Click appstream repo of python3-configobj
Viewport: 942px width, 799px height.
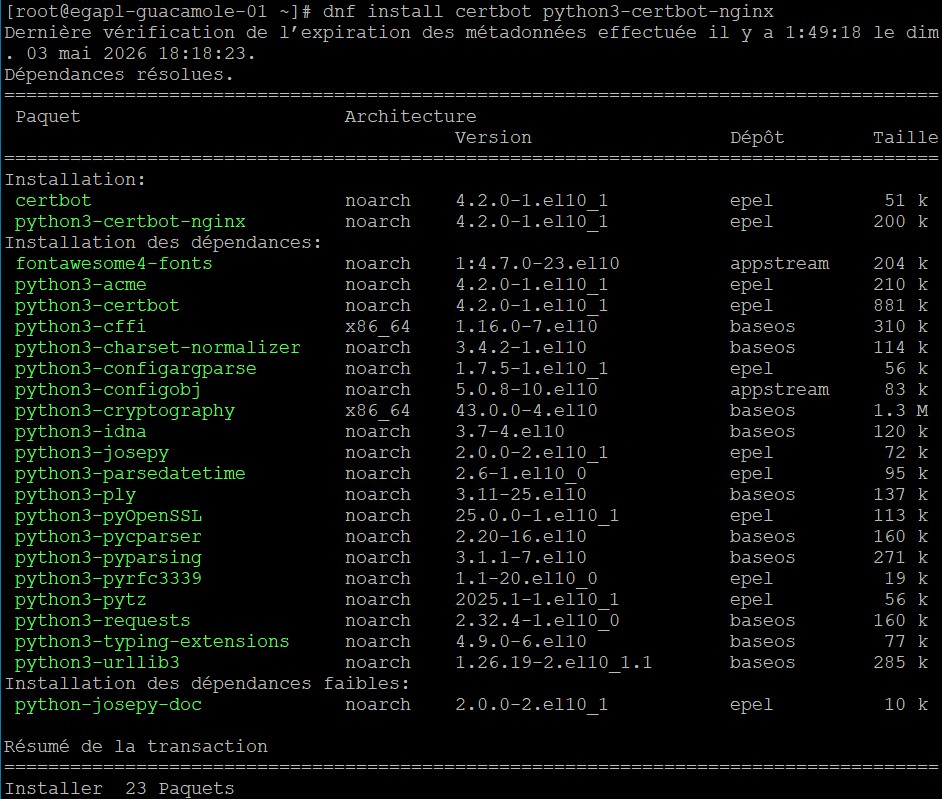pyautogui.click(x=779, y=390)
